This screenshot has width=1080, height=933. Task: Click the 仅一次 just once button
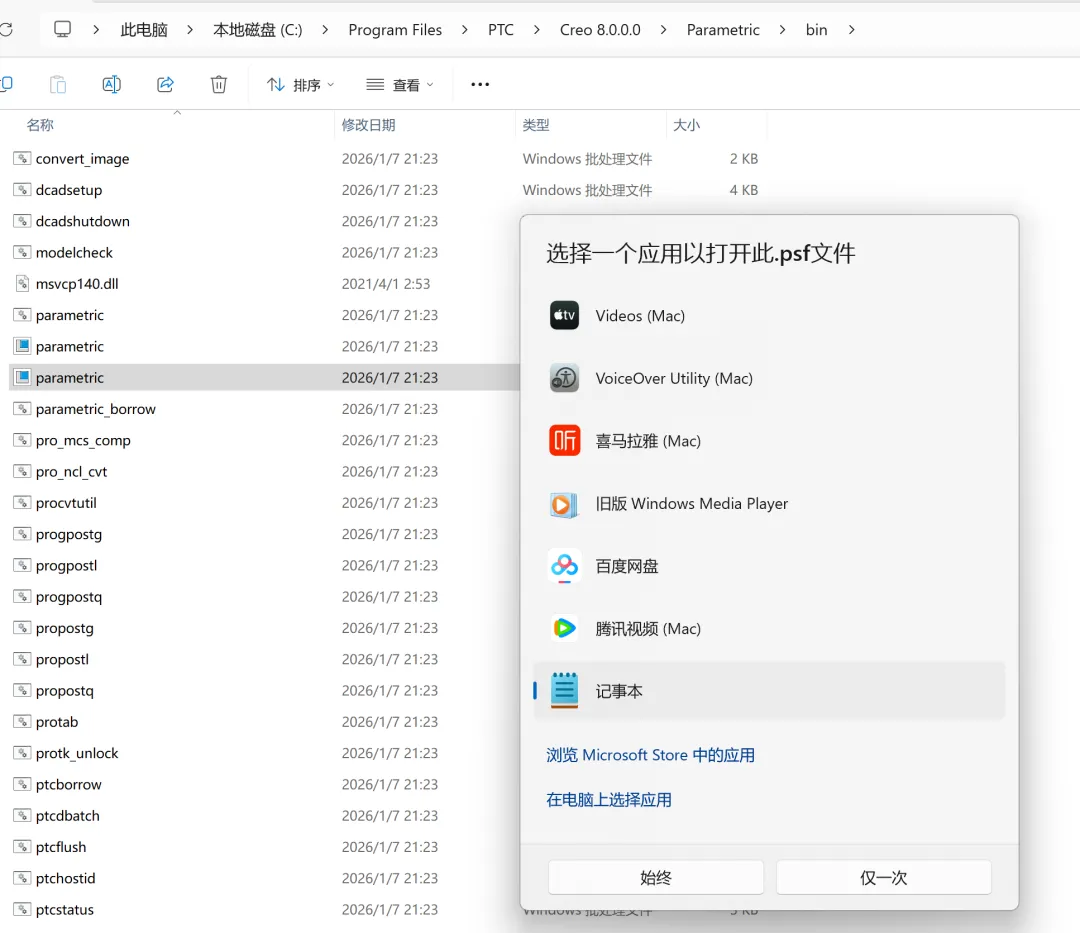pos(884,877)
